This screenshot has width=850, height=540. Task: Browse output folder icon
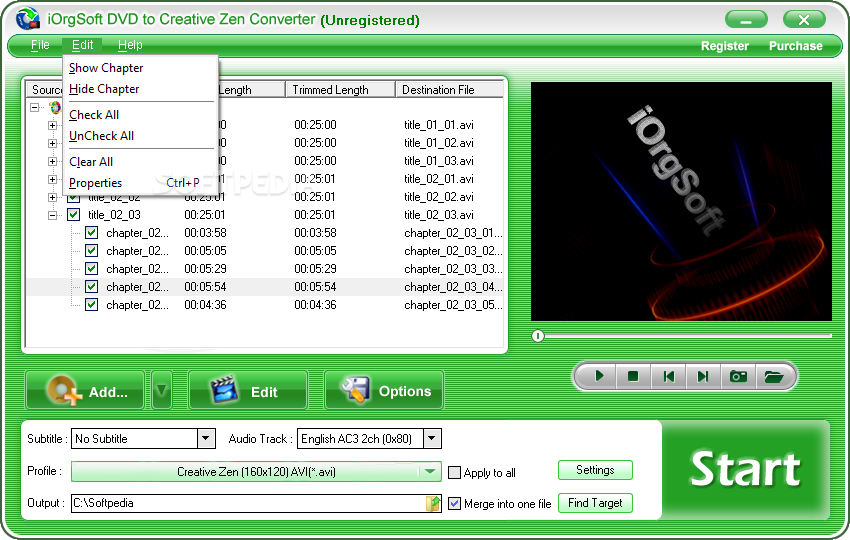(x=433, y=503)
